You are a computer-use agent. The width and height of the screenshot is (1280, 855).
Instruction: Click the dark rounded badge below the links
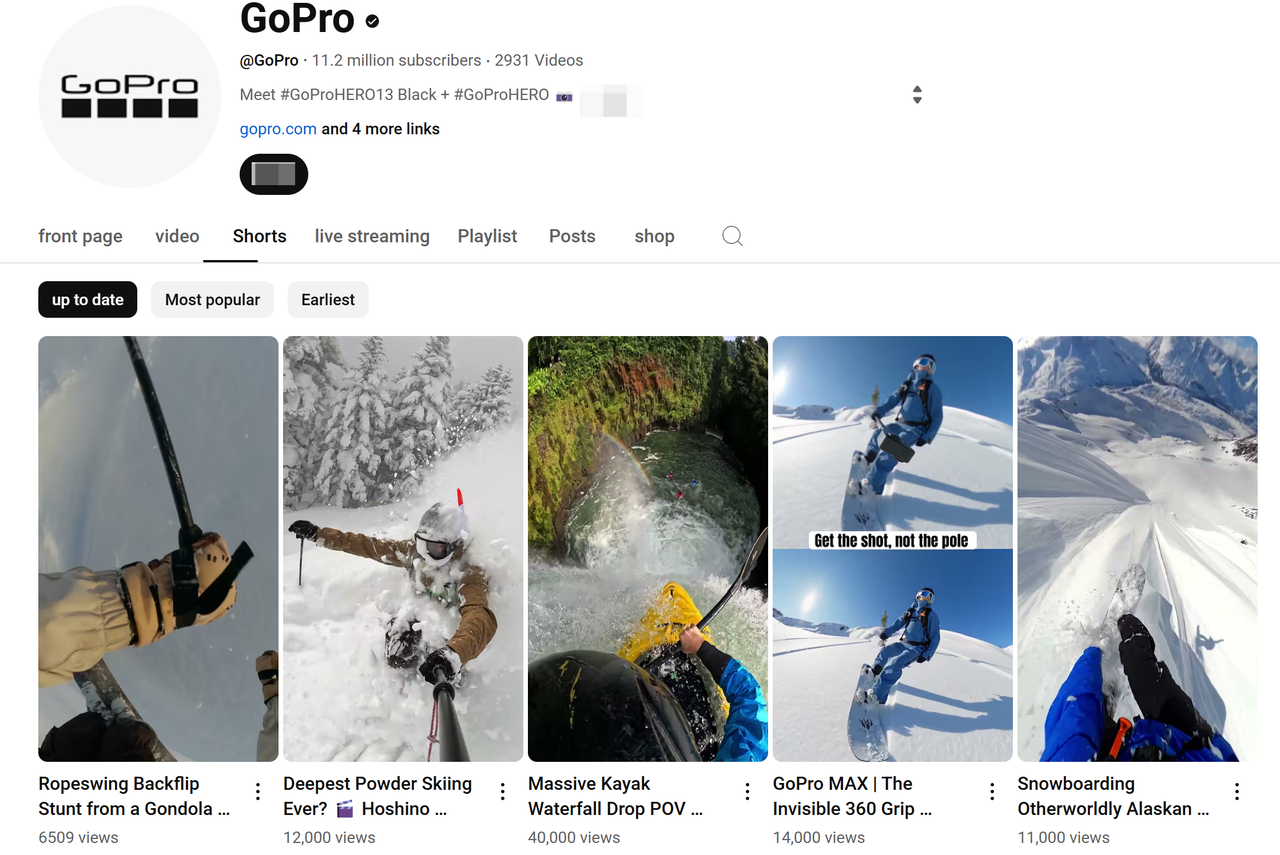pyautogui.click(x=273, y=174)
